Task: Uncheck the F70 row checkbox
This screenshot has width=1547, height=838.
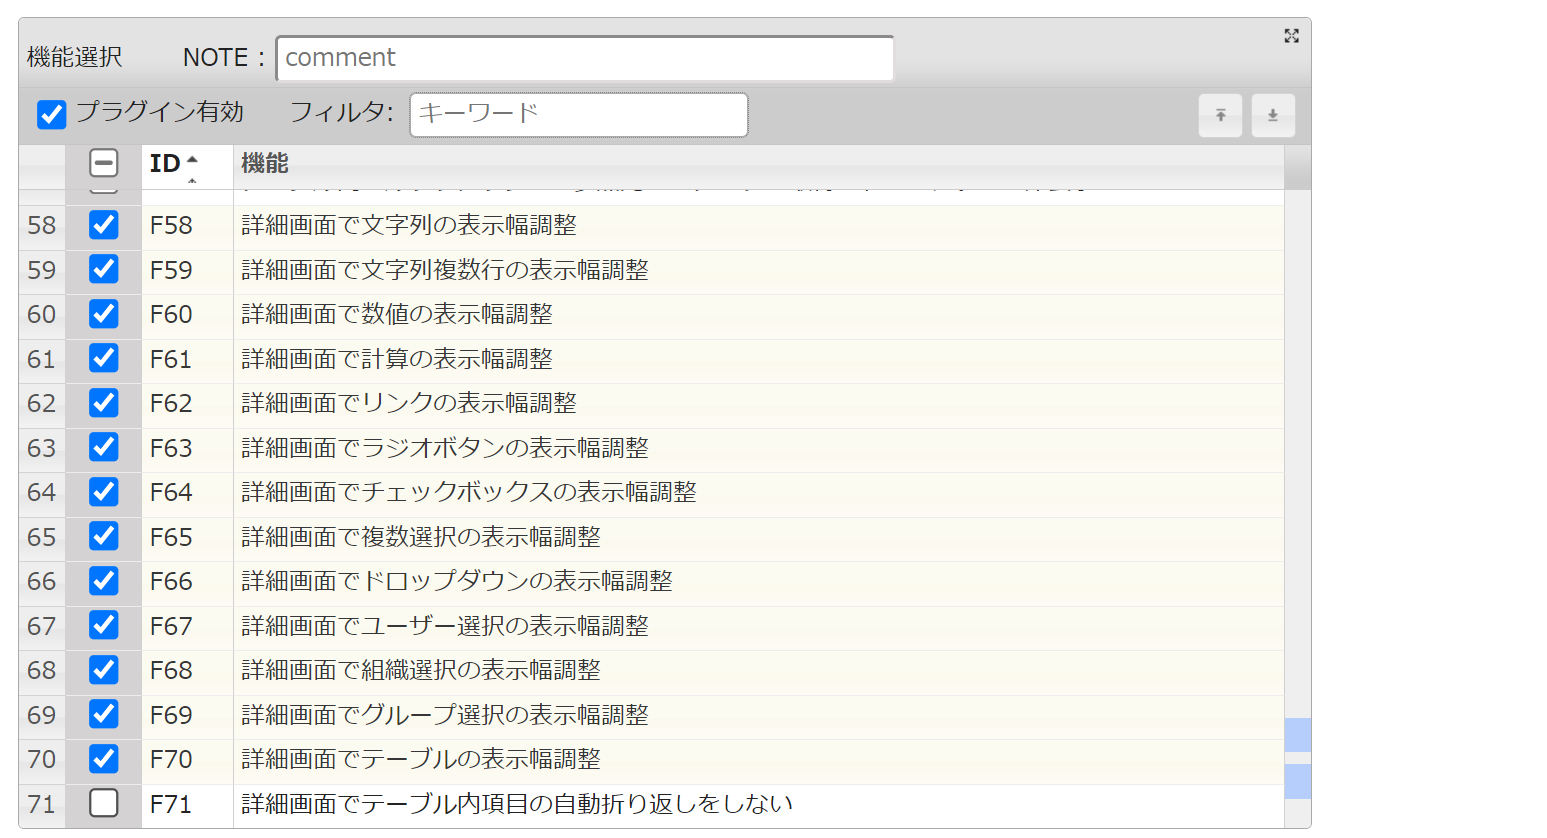Action: point(104,759)
